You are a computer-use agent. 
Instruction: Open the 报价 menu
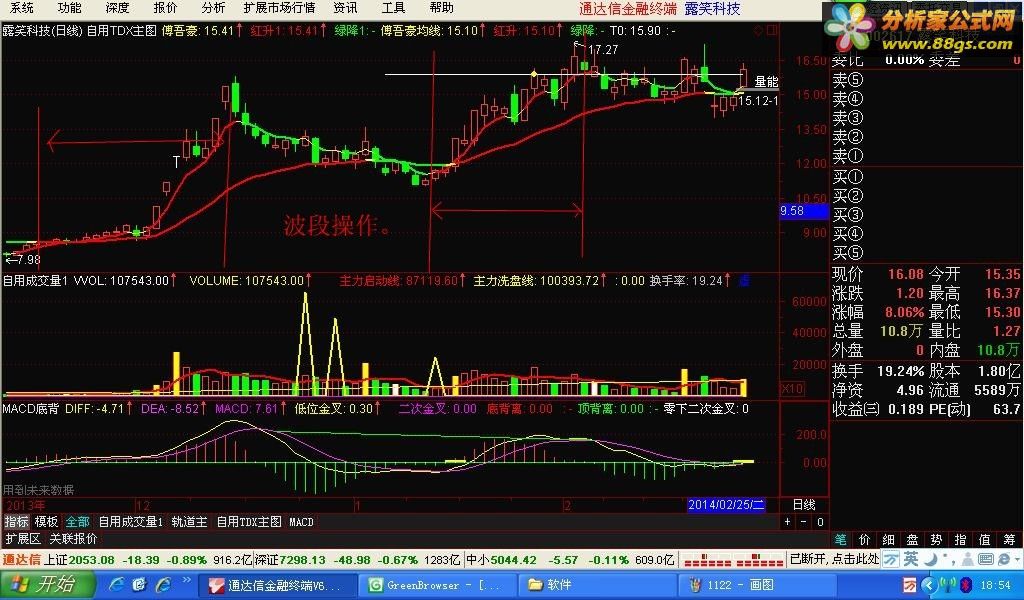(x=165, y=8)
